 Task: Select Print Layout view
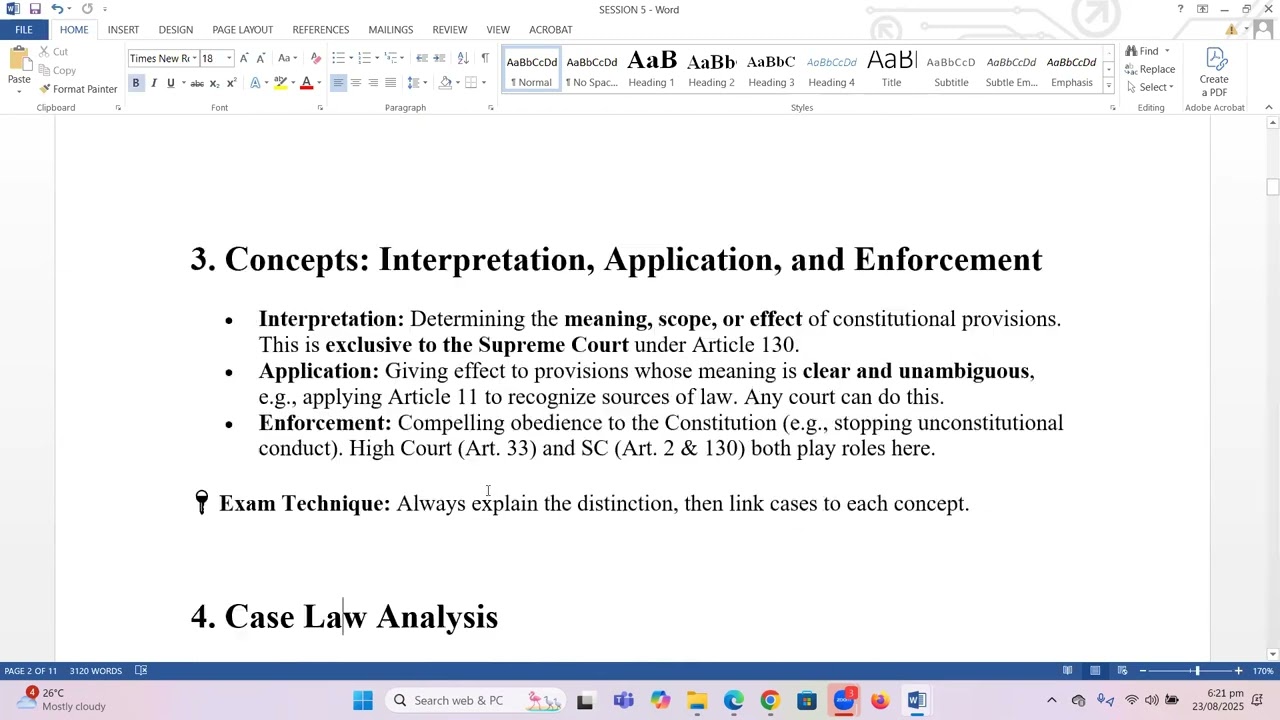1095,671
